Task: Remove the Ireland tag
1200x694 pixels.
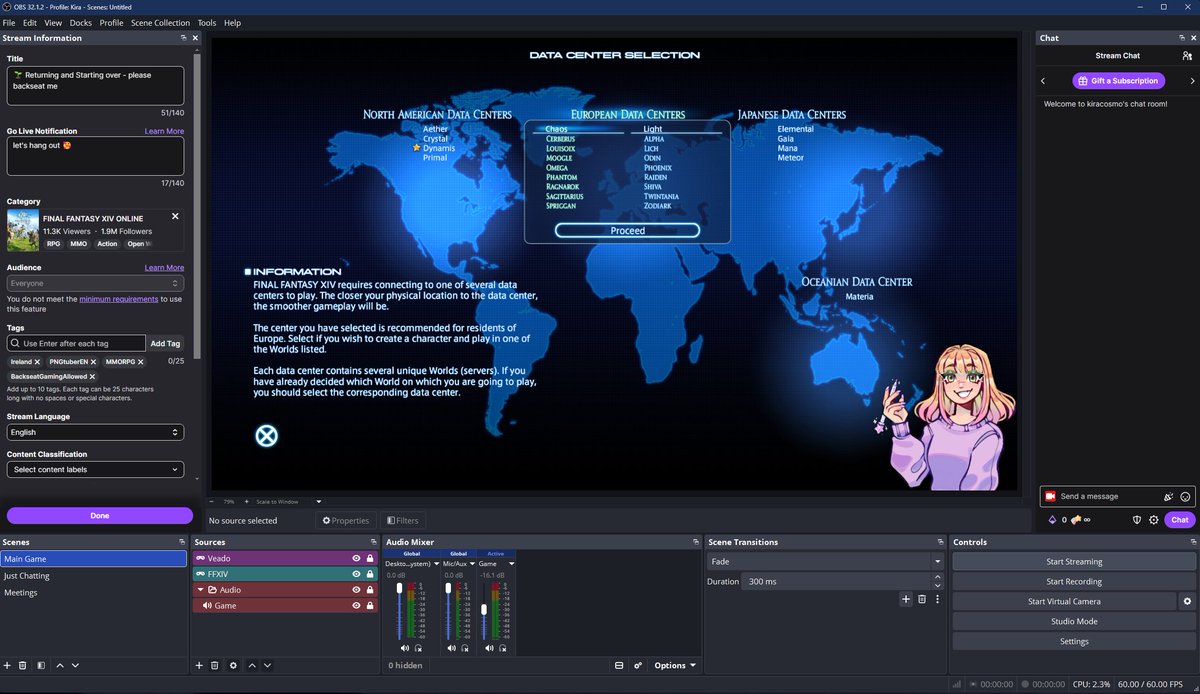Action: 37,361
